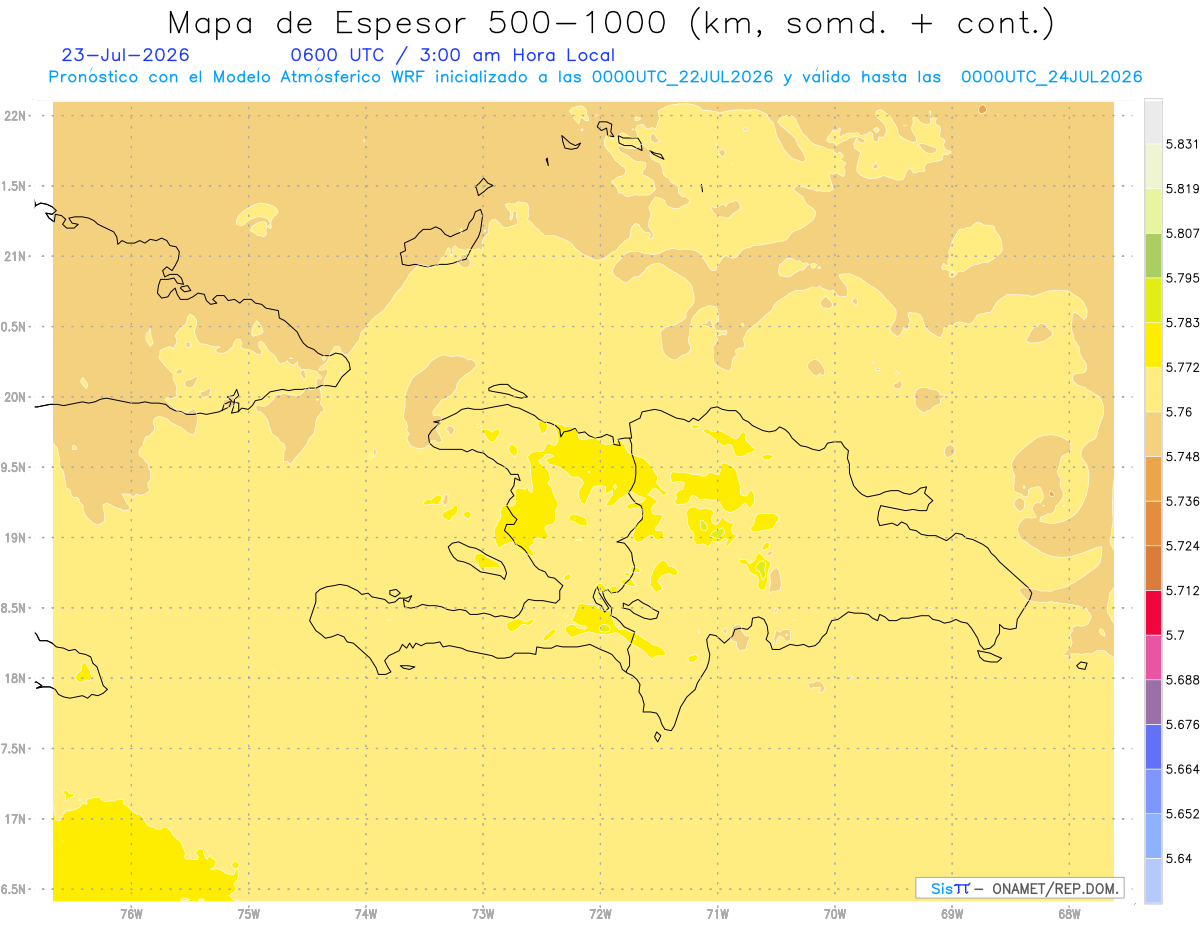
Task: Click the '68W' longitude label
Action: click(x=1069, y=914)
